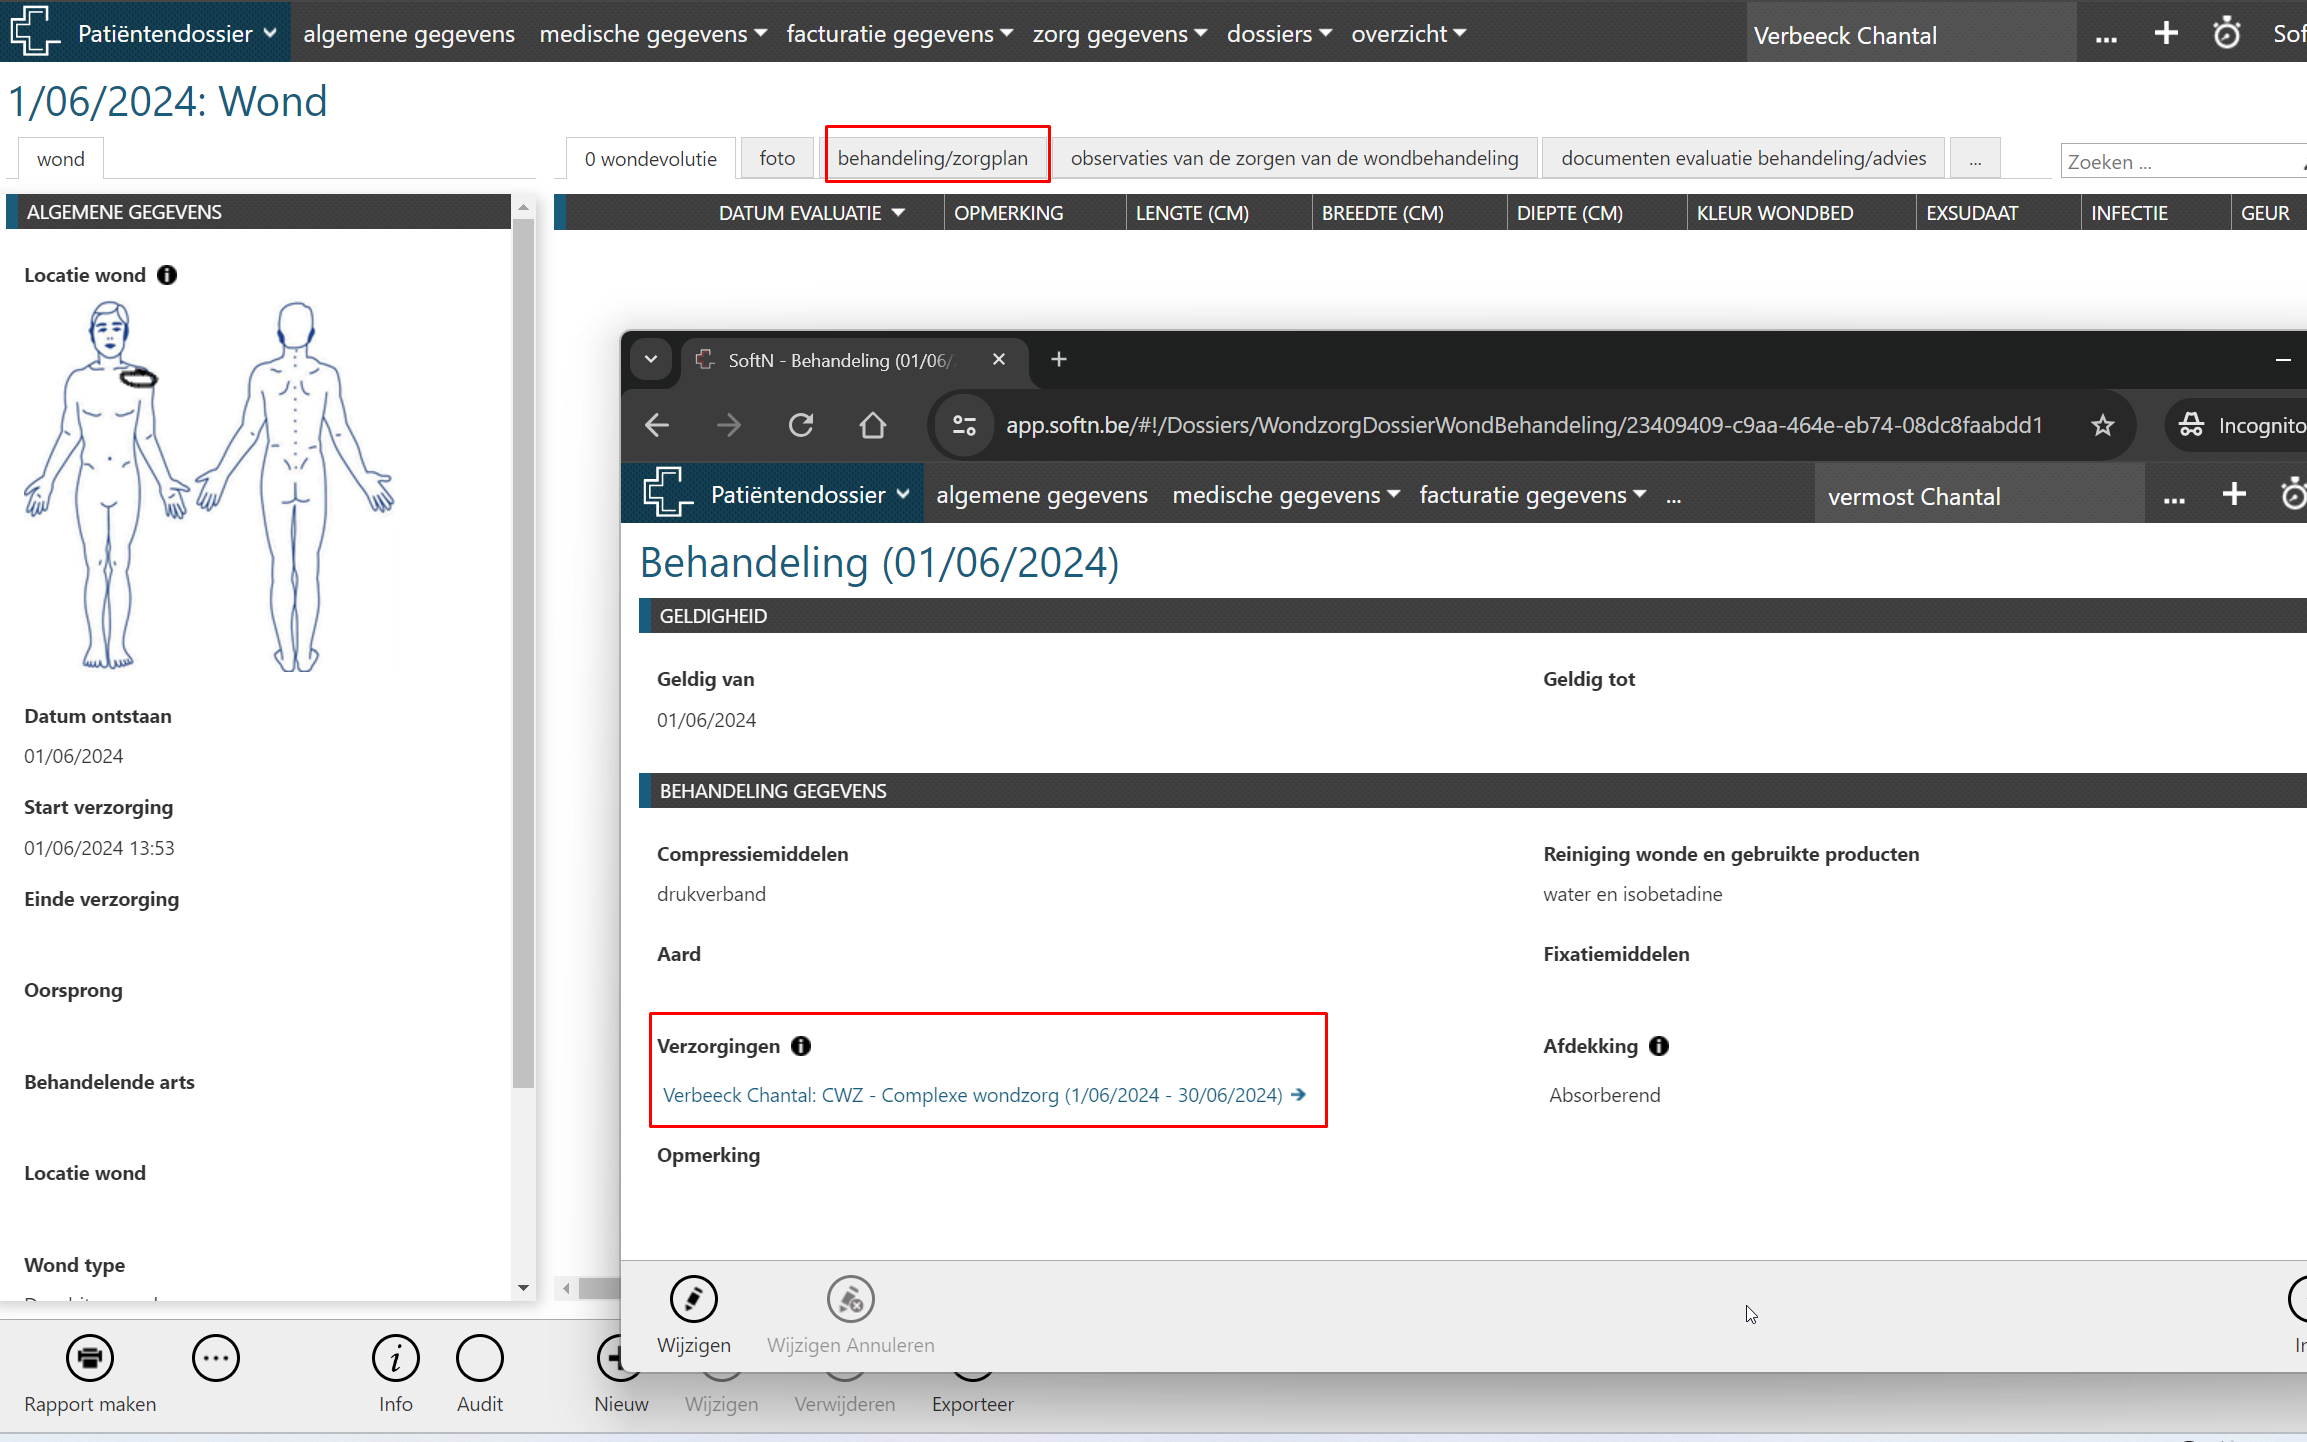Bookmark page with the star icon

coord(2102,426)
